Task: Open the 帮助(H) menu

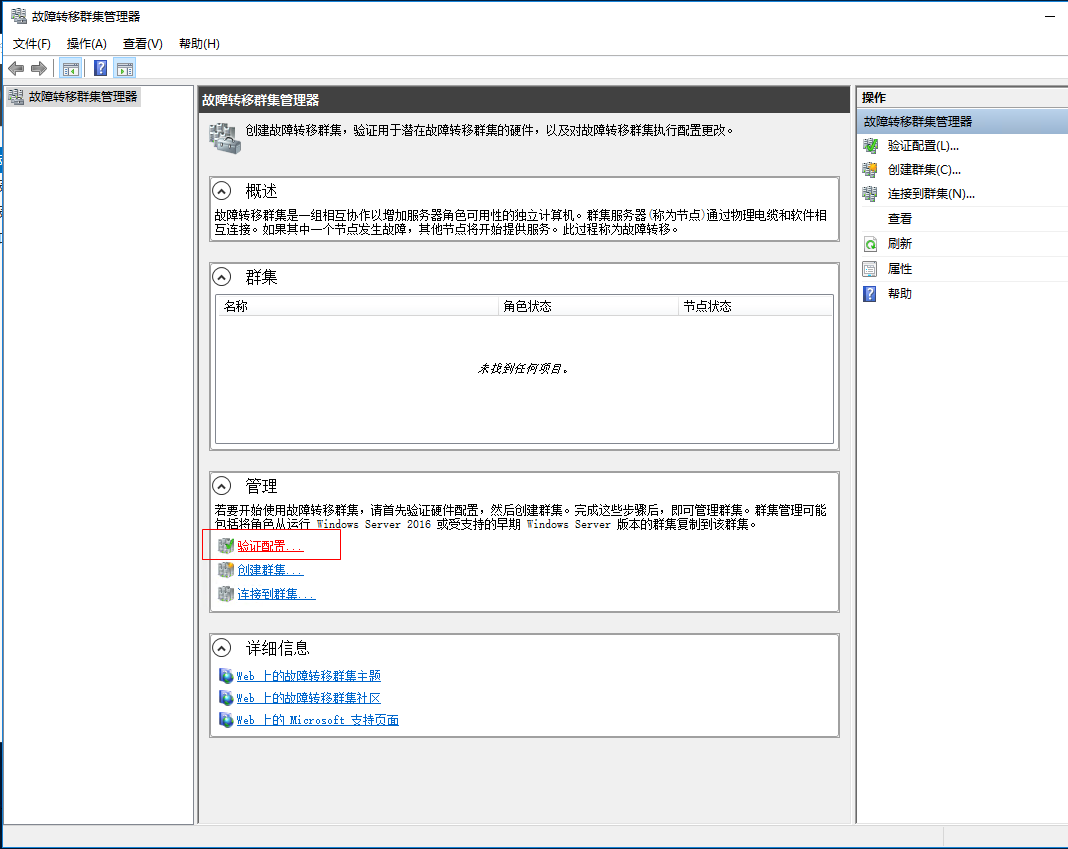Action: 199,44
